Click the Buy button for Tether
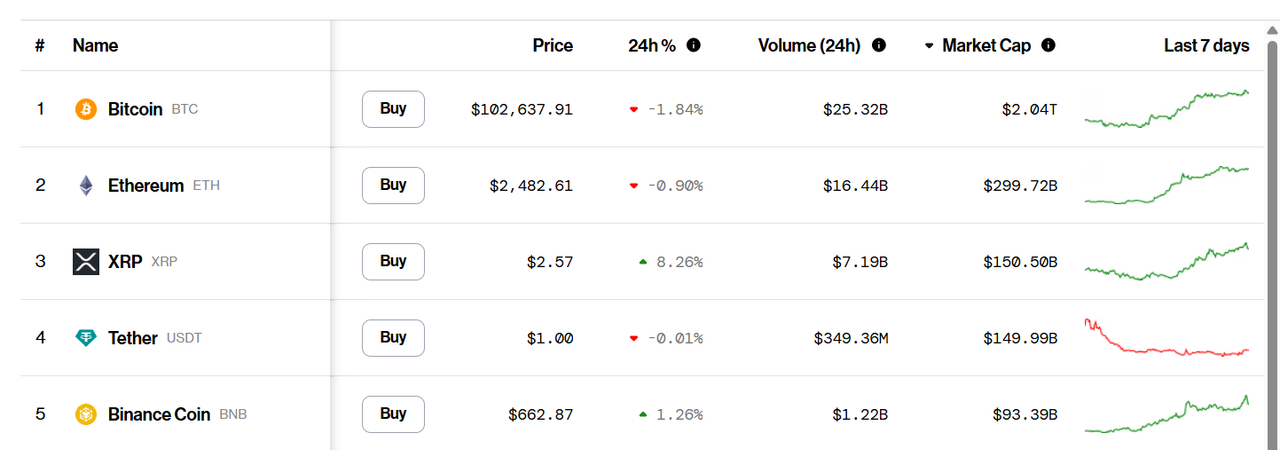This screenshot has height=450, width=1280. point(393,338)
